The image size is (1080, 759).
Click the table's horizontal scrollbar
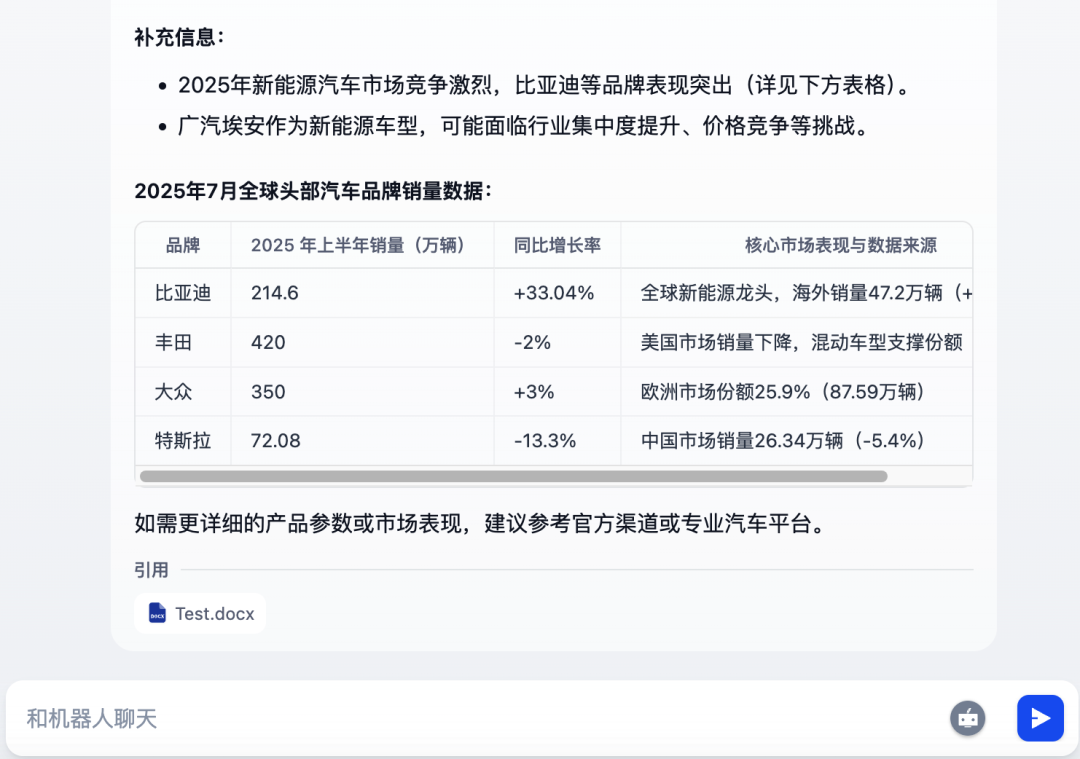pos(513,476)
